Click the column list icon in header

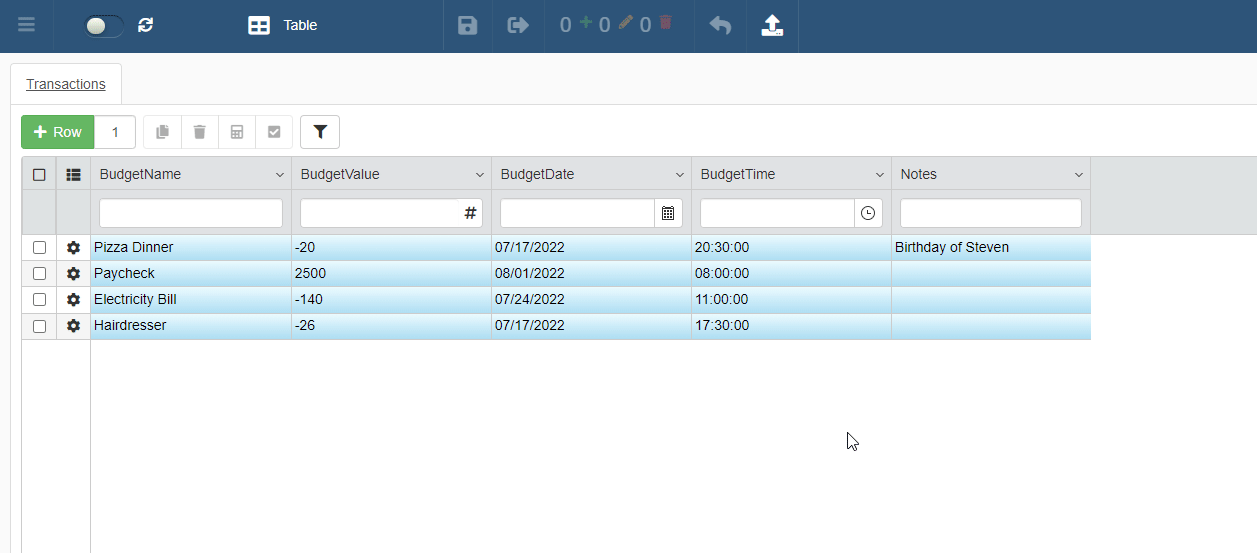73,174
